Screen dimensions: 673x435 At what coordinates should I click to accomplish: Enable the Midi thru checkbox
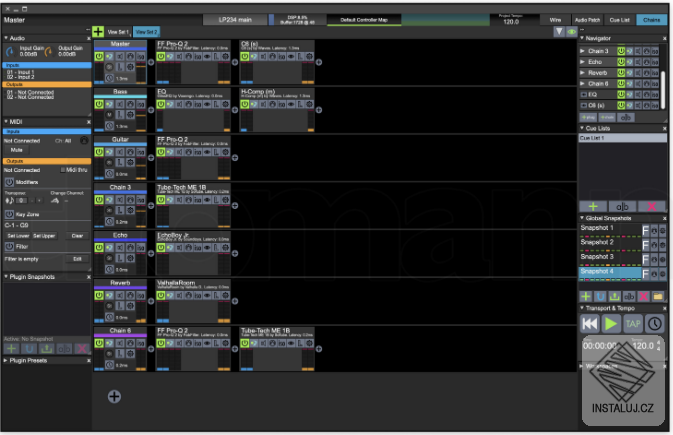[x=63, y=170]
